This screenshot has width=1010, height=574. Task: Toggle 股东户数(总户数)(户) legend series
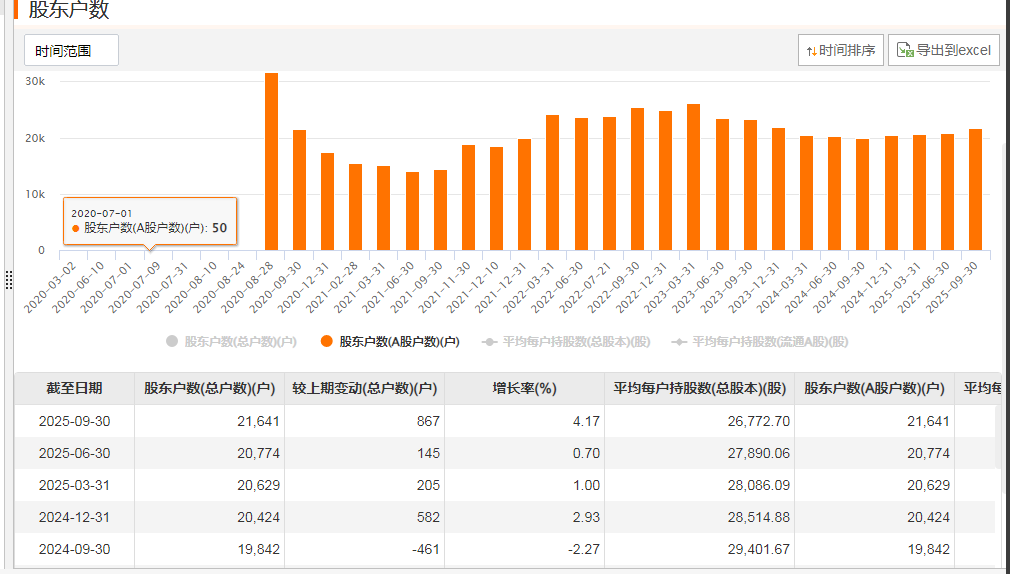[231, 341]
